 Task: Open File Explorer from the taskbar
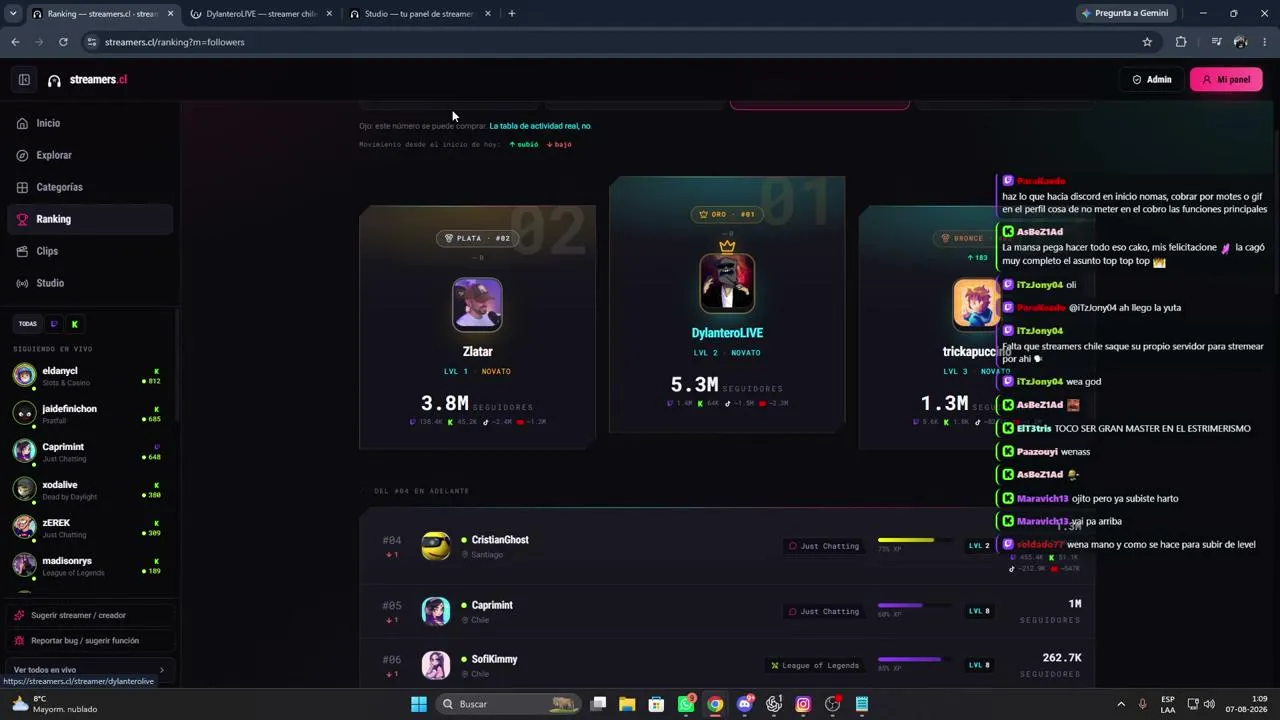click(x=627, y=704)
